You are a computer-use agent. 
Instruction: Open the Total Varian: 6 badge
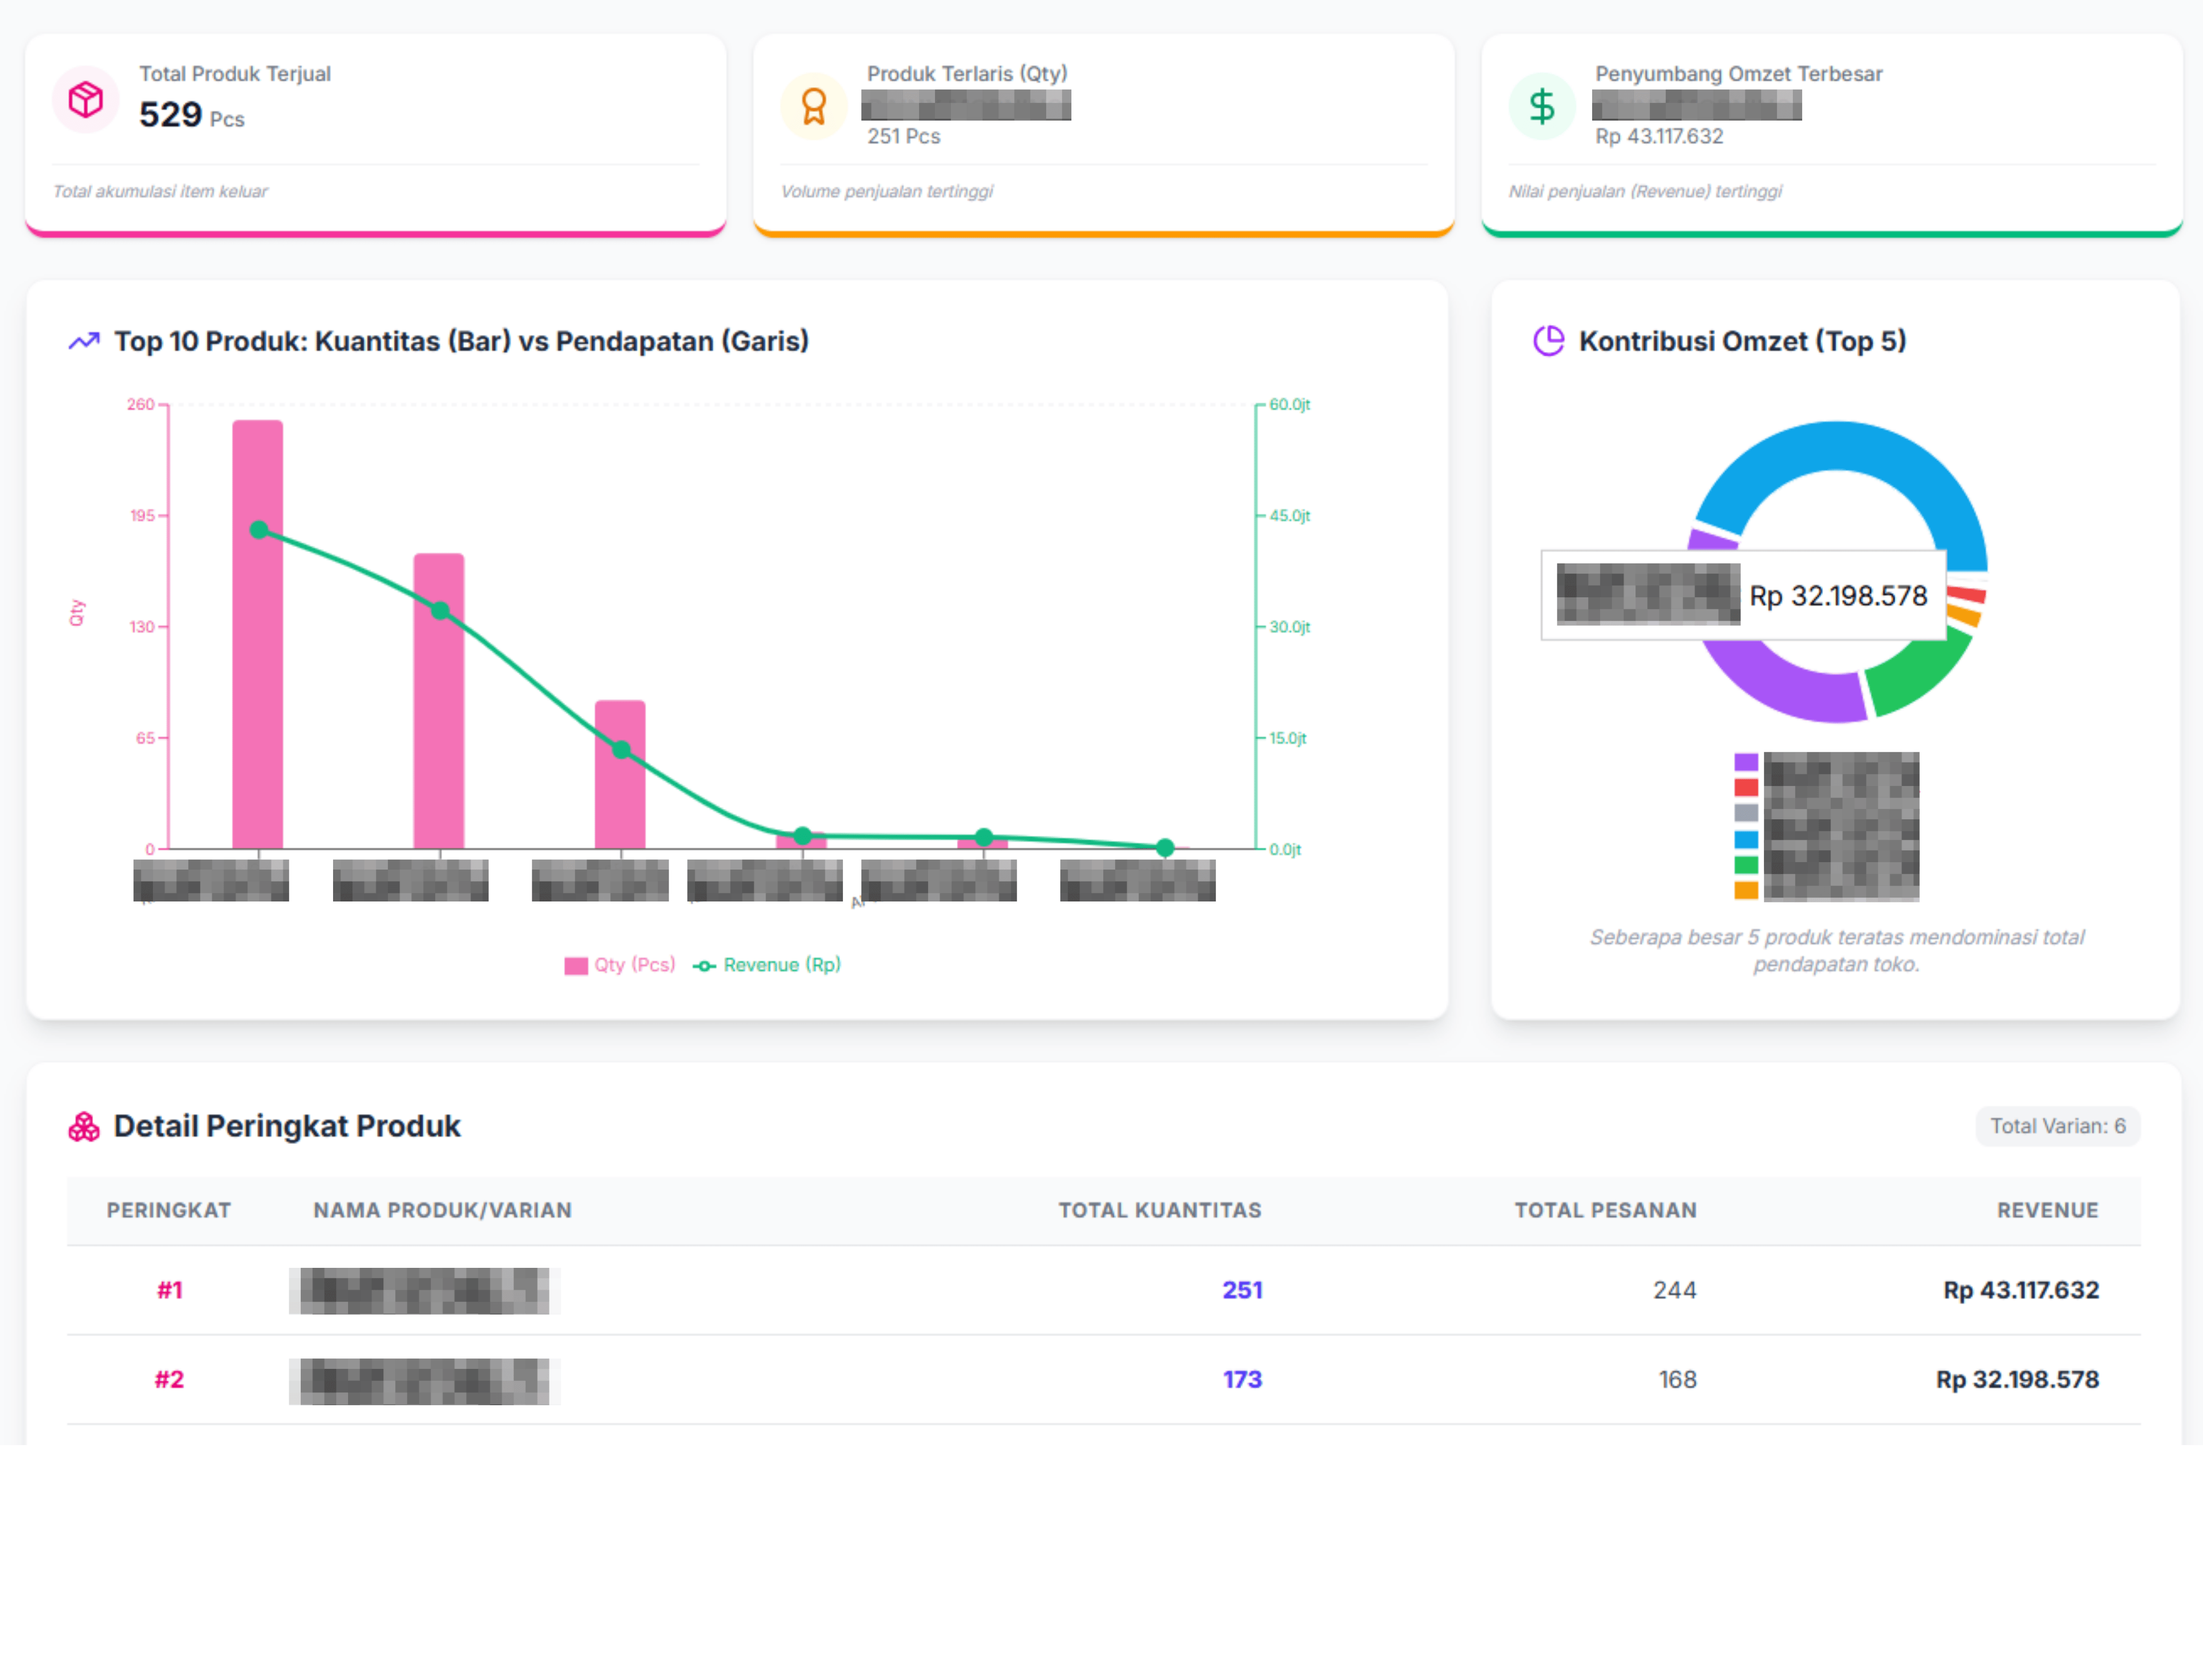tap(2057, 1125)
